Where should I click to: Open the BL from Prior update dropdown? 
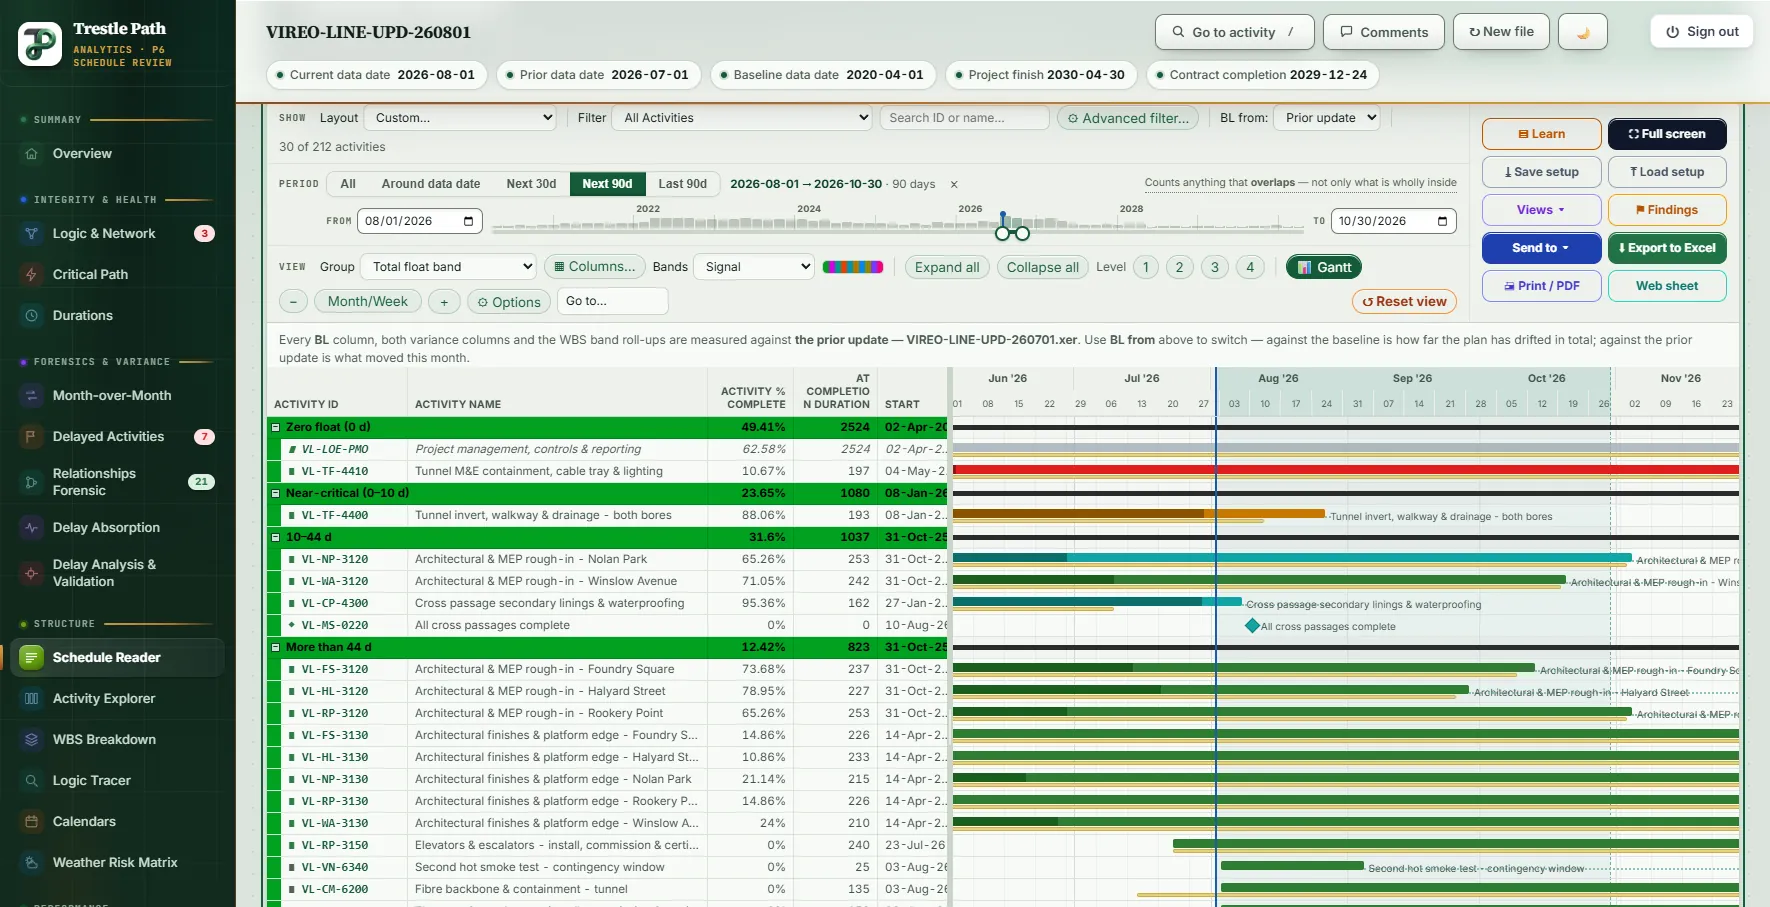click(1328, 118)
